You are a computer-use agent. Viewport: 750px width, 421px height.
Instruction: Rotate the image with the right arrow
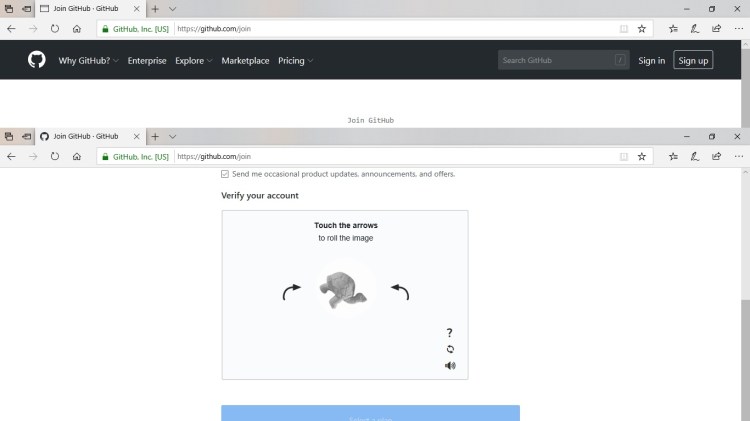[400, 292]
